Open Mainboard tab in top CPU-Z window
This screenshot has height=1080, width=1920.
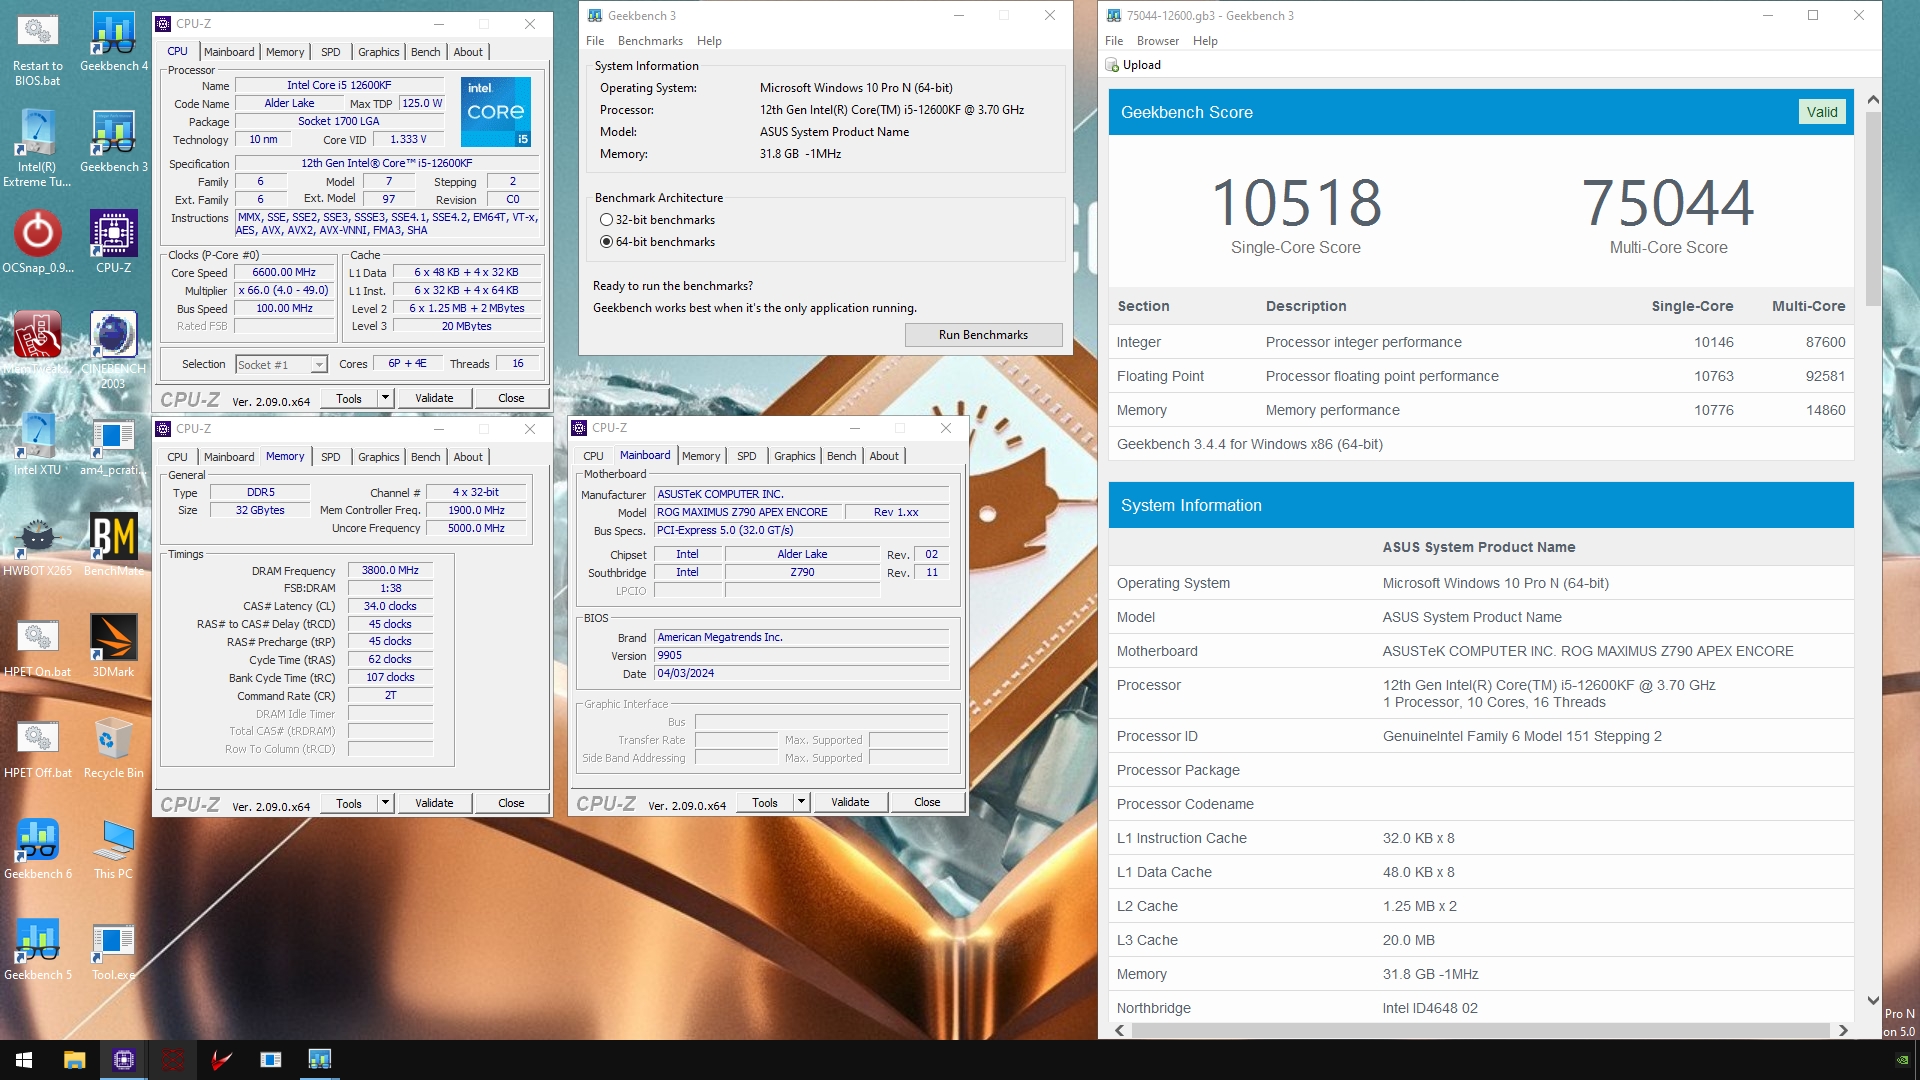229,52
